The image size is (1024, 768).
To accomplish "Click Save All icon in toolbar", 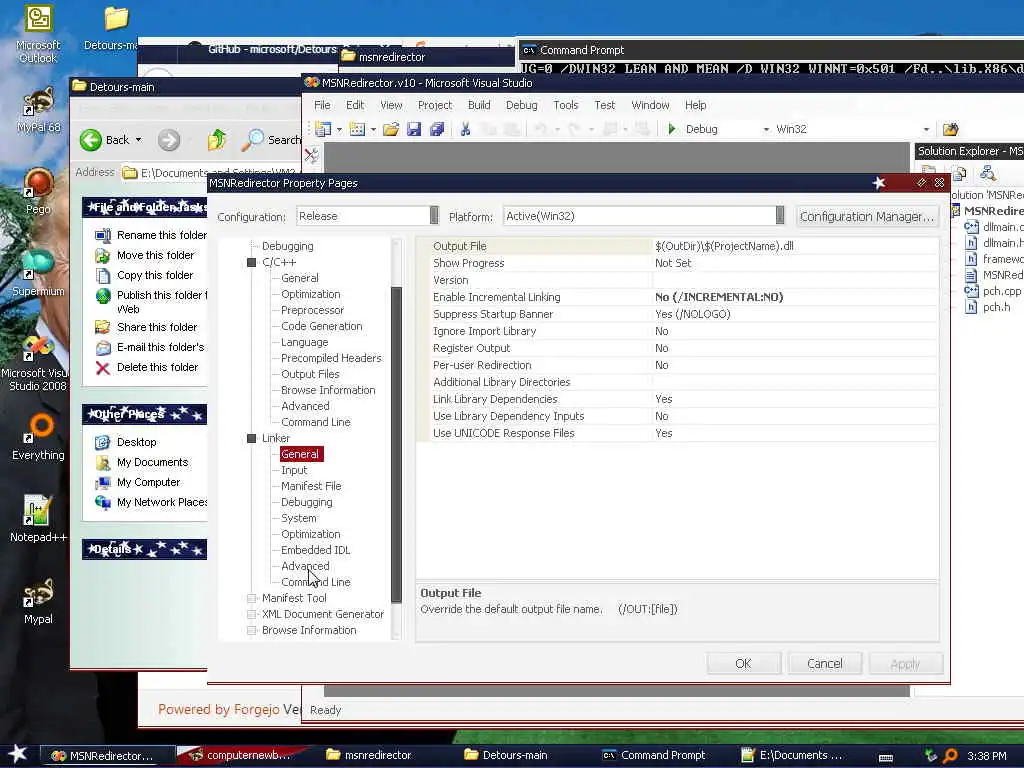I will coord(437,129).
